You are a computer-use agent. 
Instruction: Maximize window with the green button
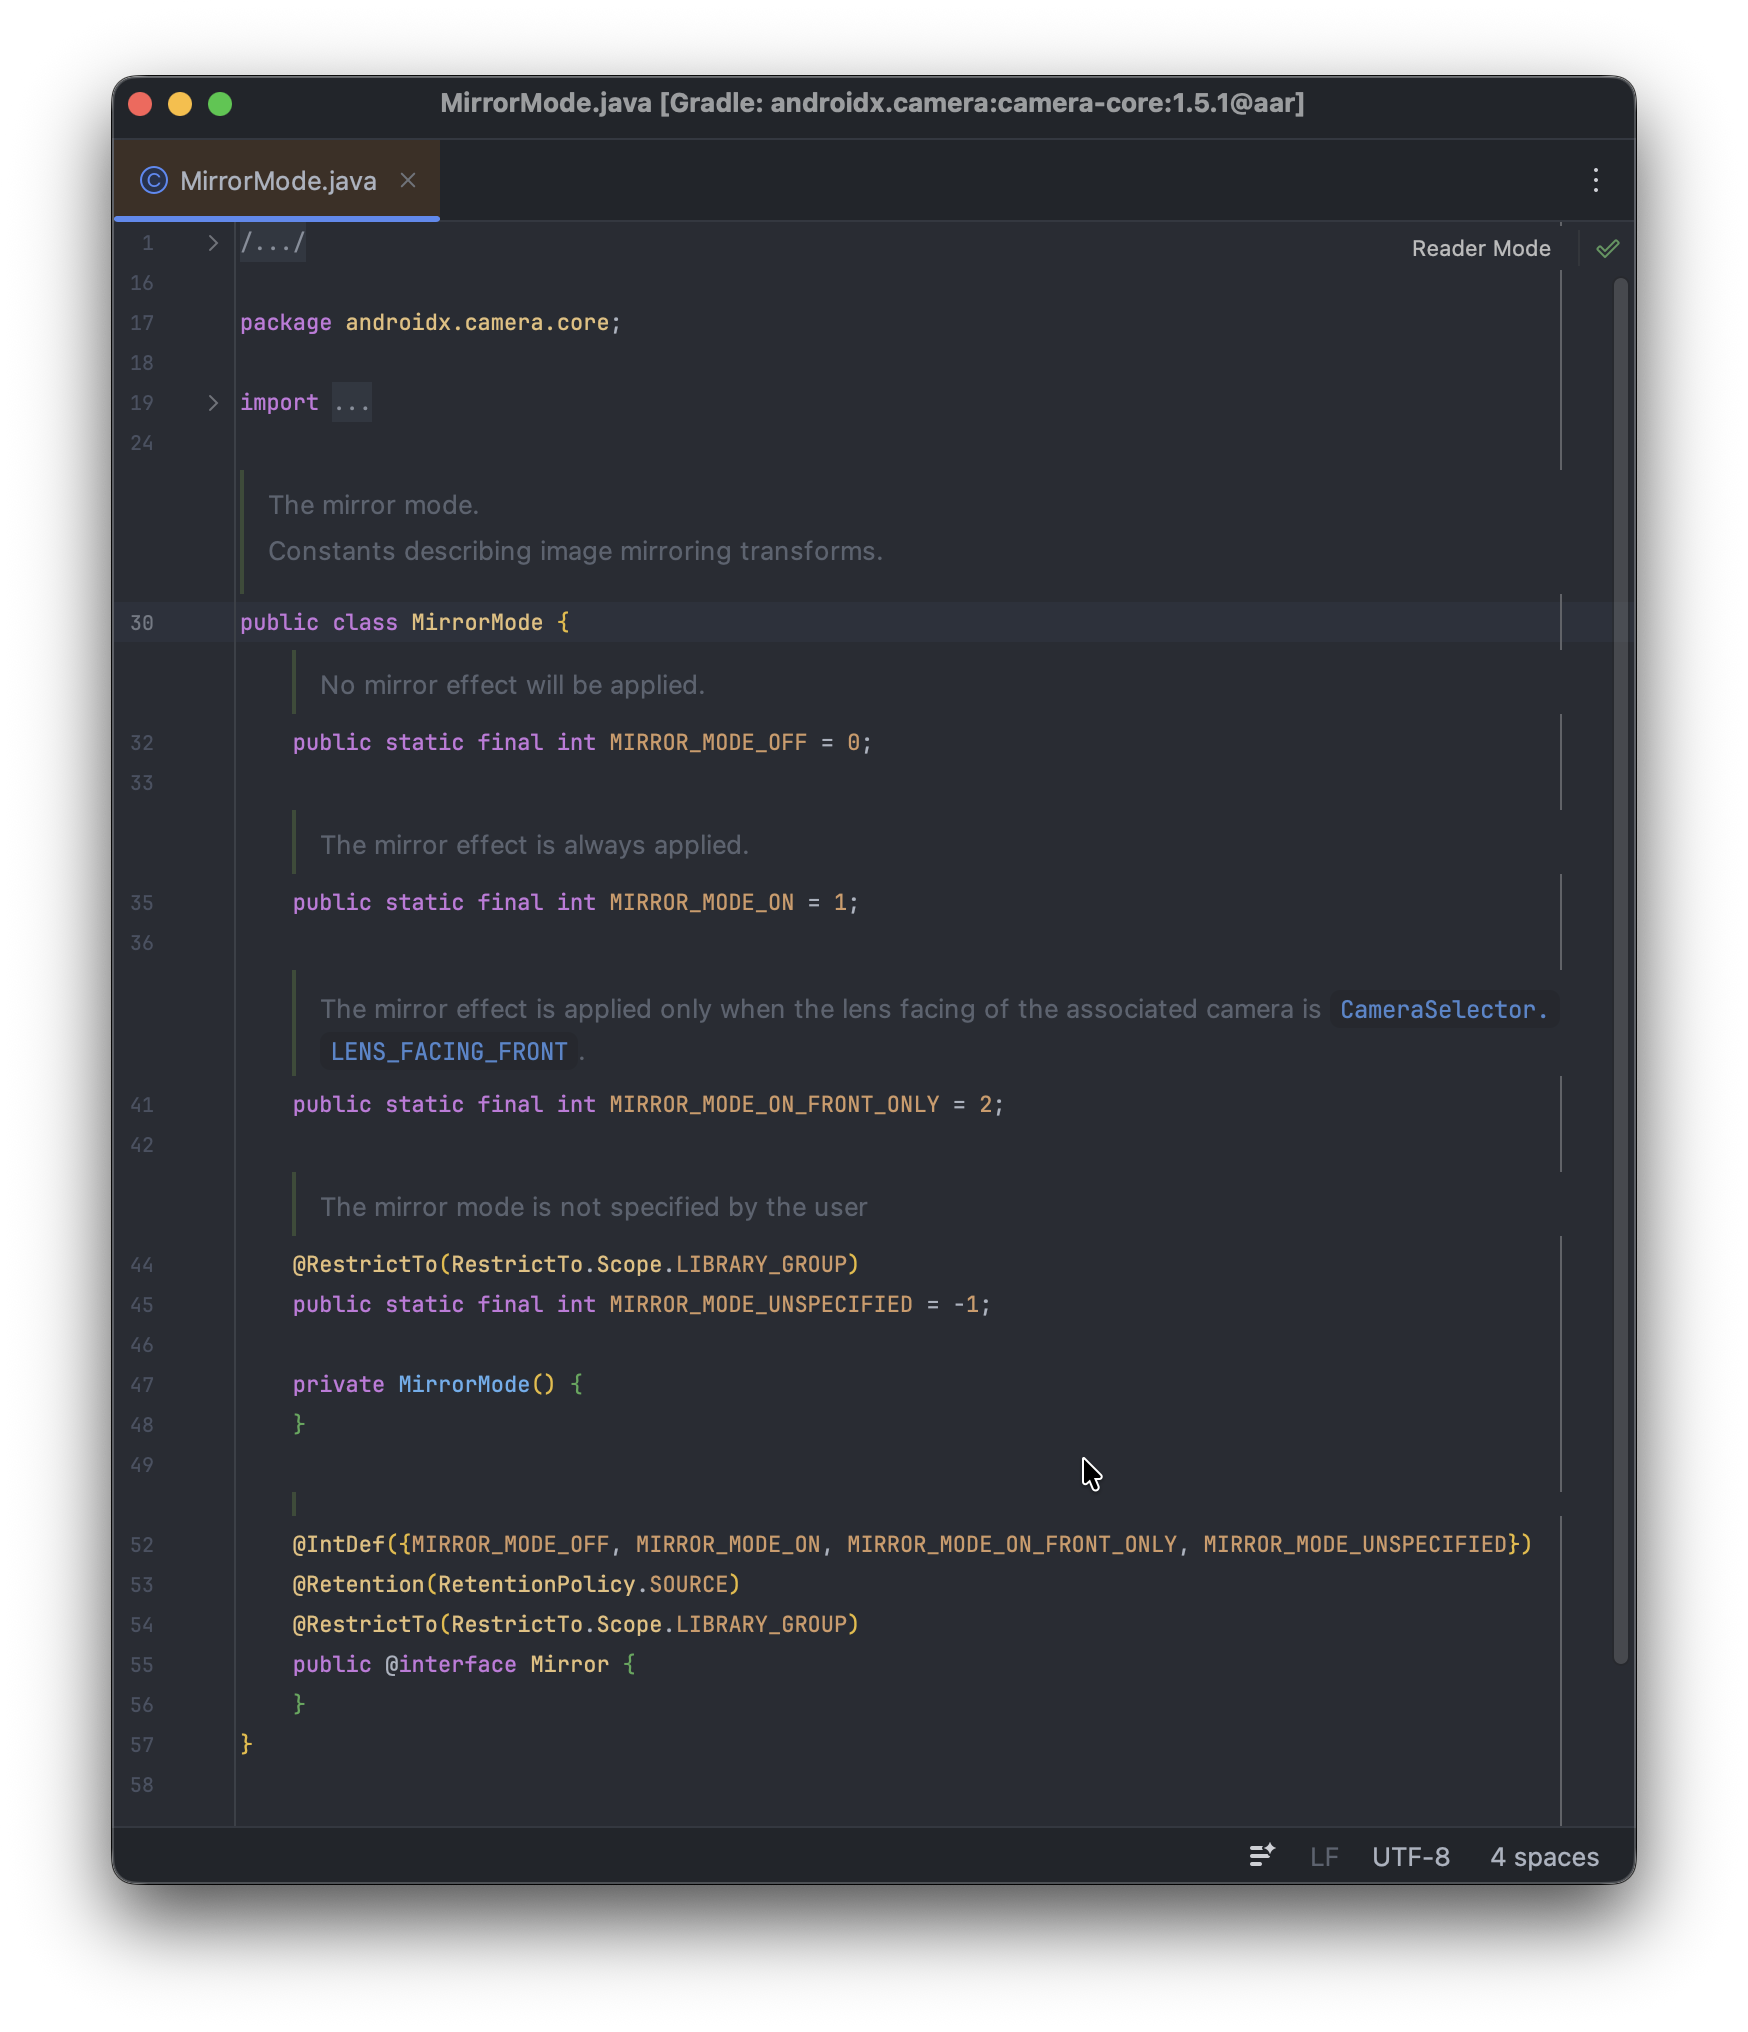(220, 104)
